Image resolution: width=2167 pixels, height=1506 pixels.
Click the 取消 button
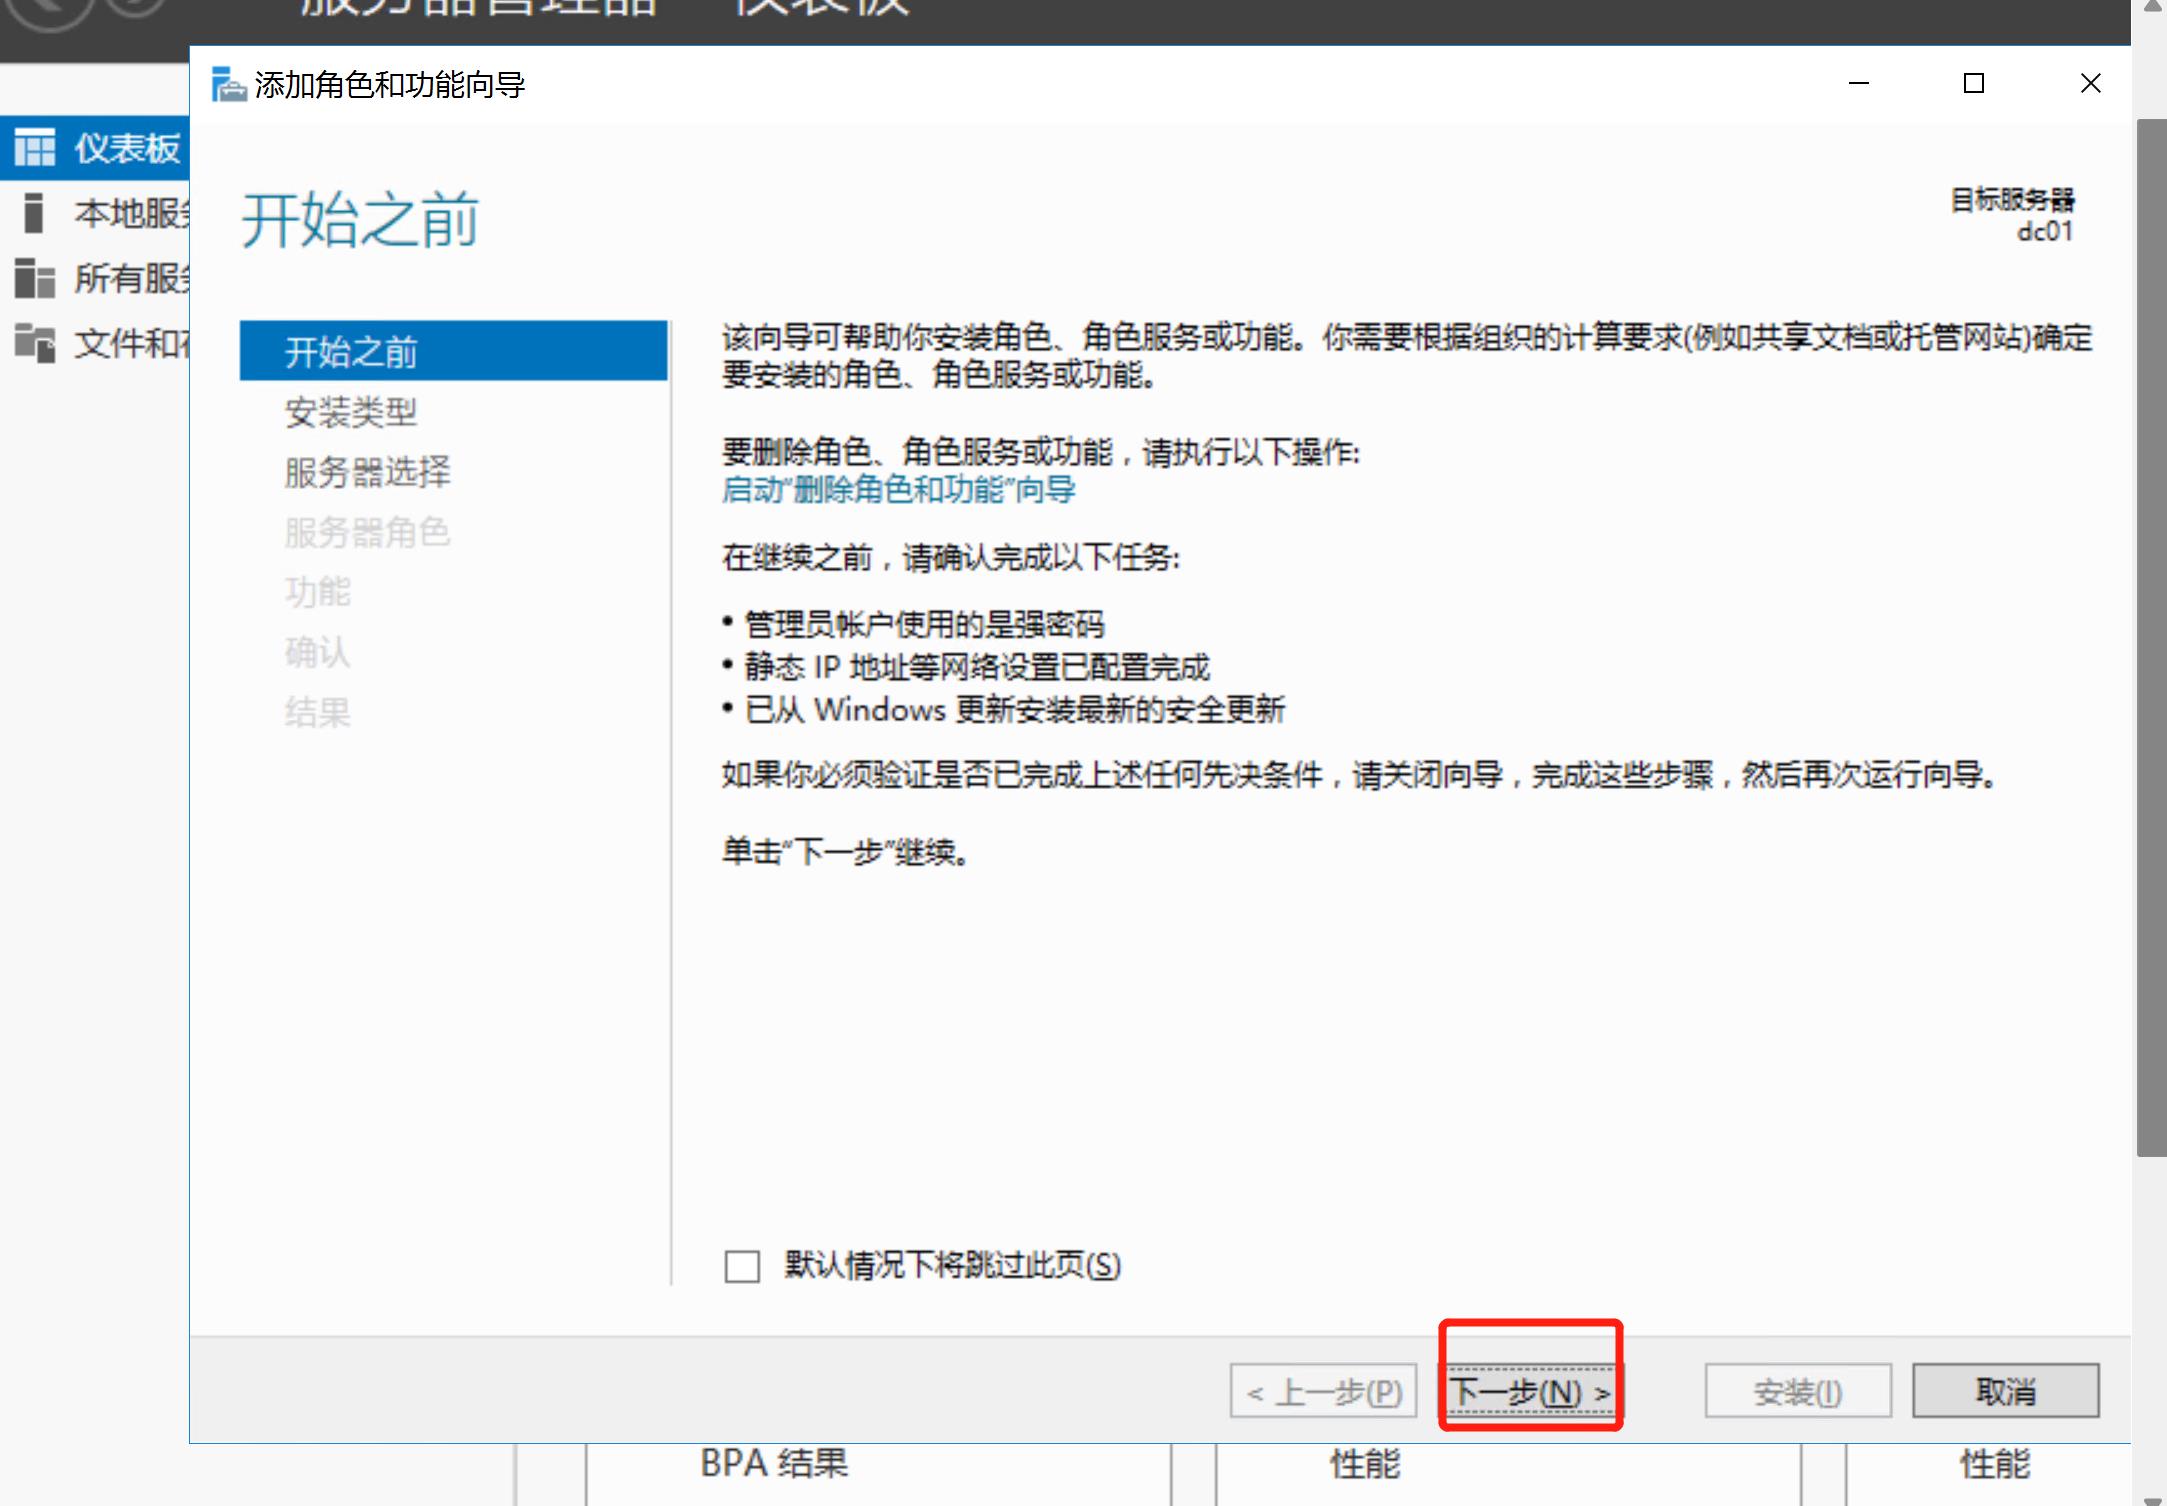pyautogui.click(x=2005, y=1391)
